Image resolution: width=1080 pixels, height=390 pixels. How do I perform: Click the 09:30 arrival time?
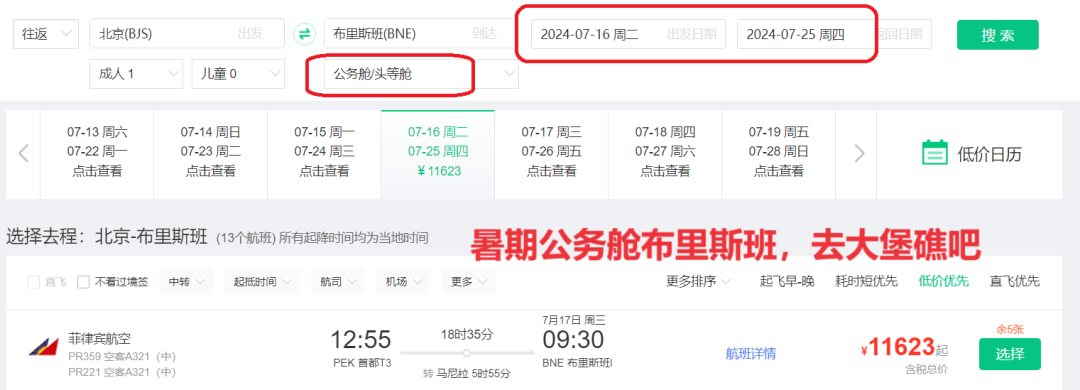point(573,339)
